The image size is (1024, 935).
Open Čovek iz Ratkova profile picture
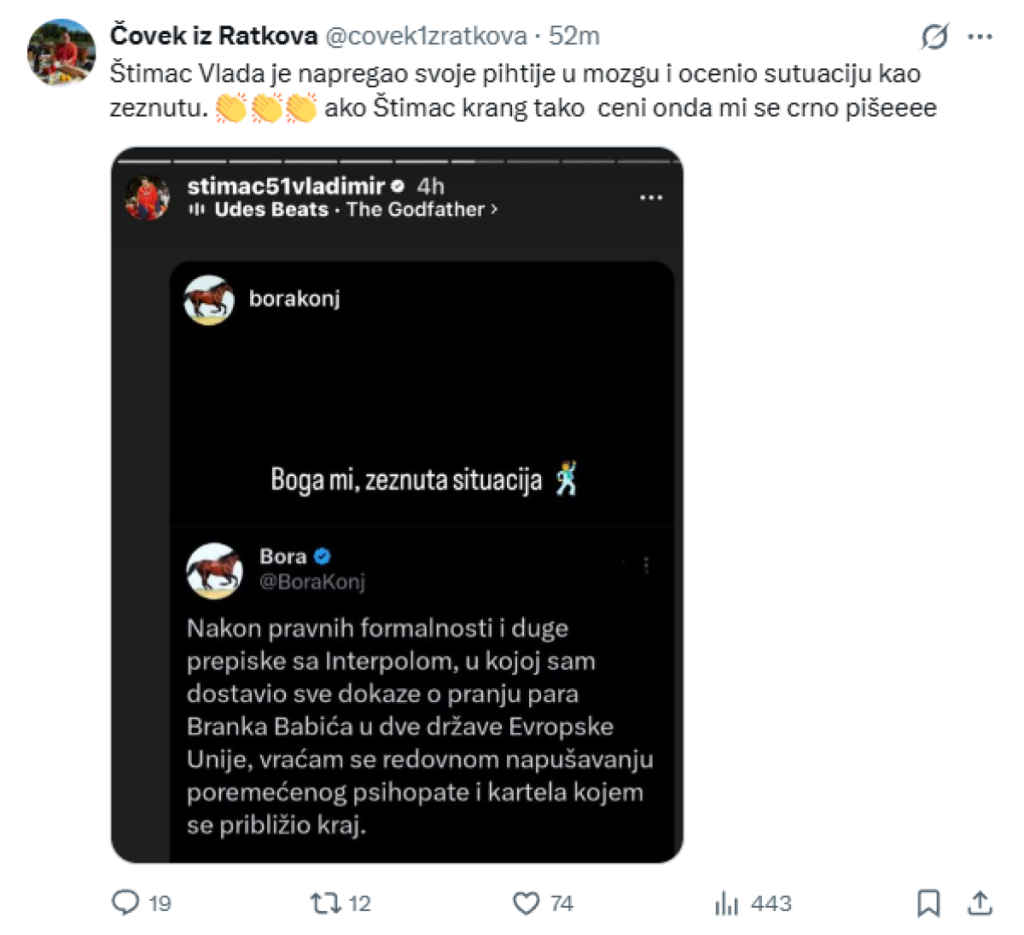pos(61,52)
